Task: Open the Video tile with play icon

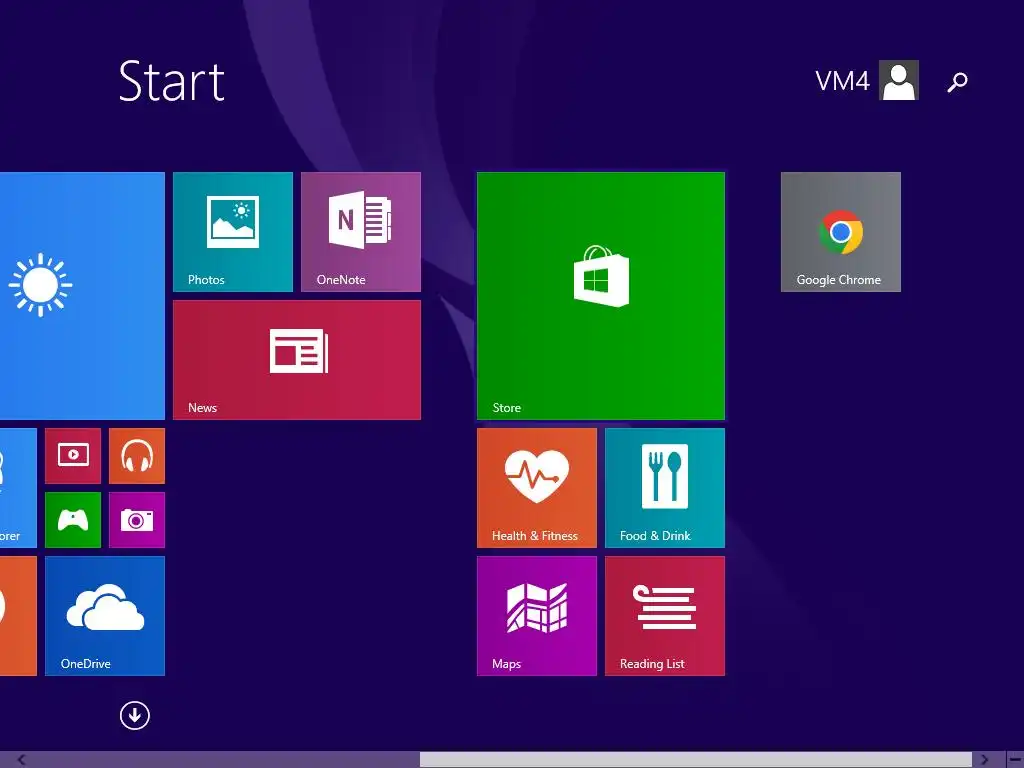Action: tap(72, 456)
